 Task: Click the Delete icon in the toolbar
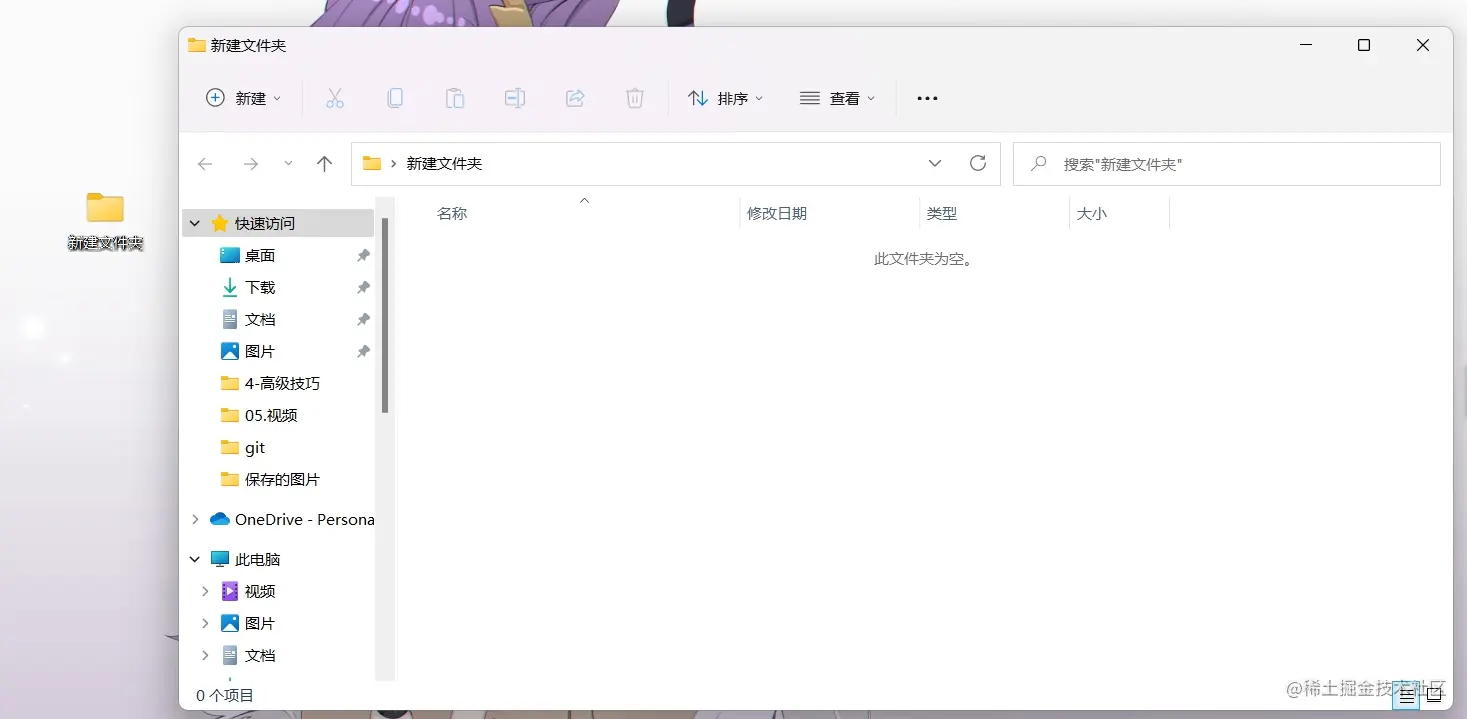634,97
